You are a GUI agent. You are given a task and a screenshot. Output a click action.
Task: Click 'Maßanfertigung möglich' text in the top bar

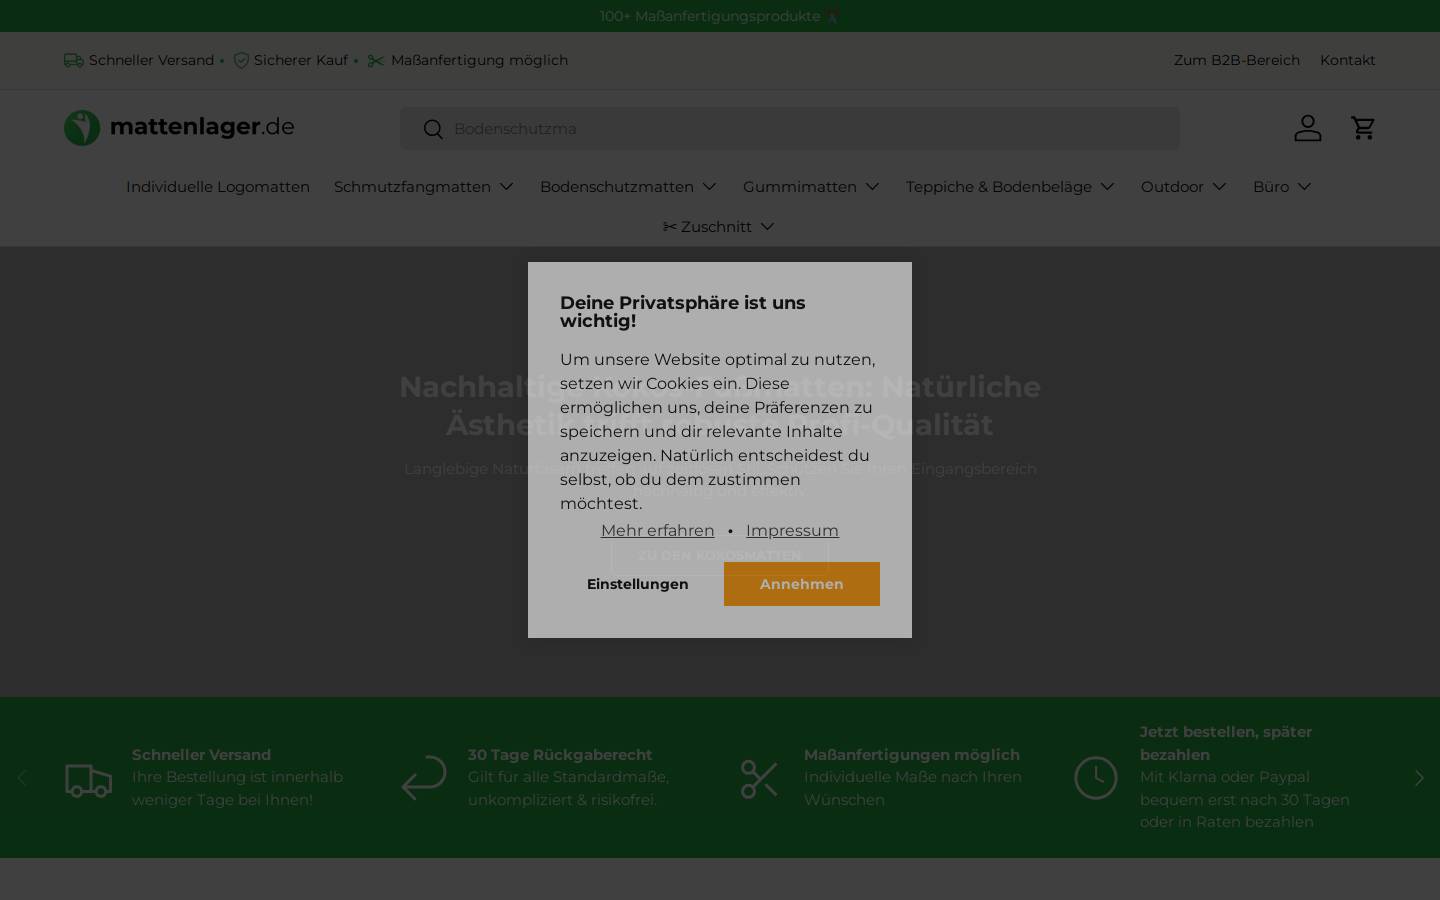point(479,60)
